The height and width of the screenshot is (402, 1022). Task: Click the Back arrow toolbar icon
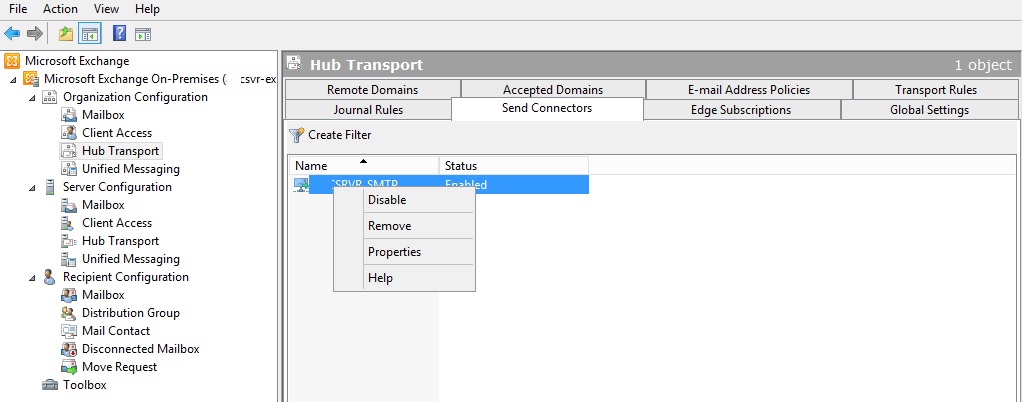[12, 34]
